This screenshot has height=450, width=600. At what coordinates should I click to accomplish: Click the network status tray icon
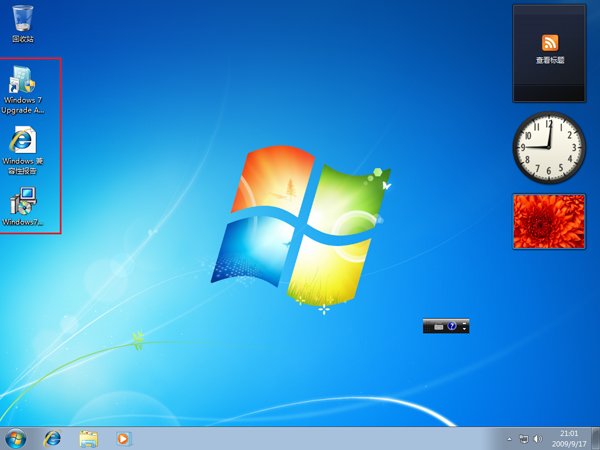tap(523, 439)
